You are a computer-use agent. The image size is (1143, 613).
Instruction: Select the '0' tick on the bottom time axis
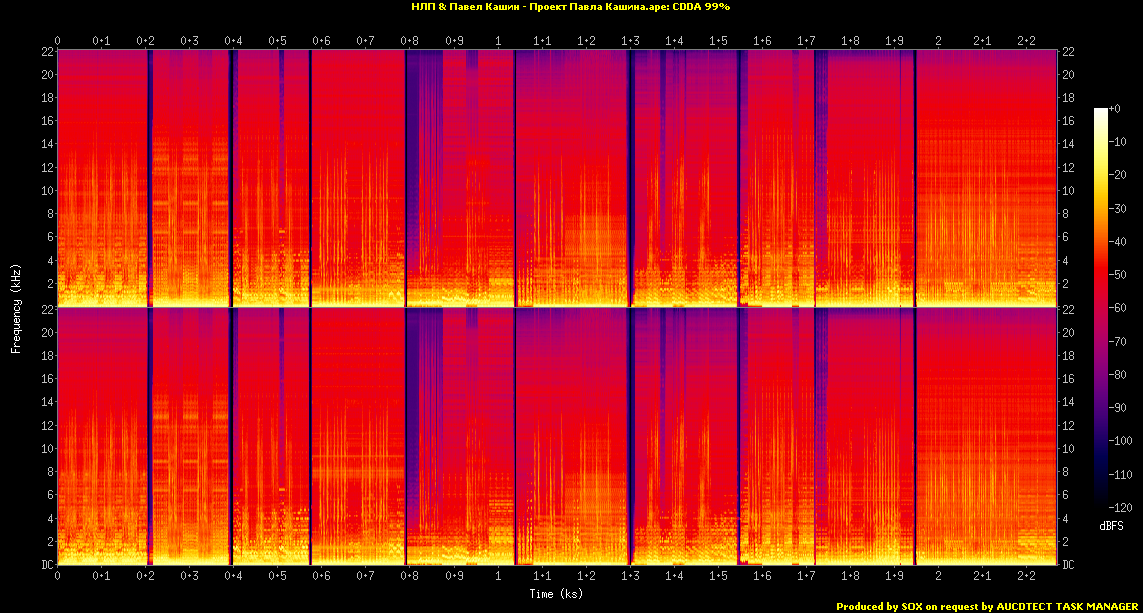click(58, 577)
